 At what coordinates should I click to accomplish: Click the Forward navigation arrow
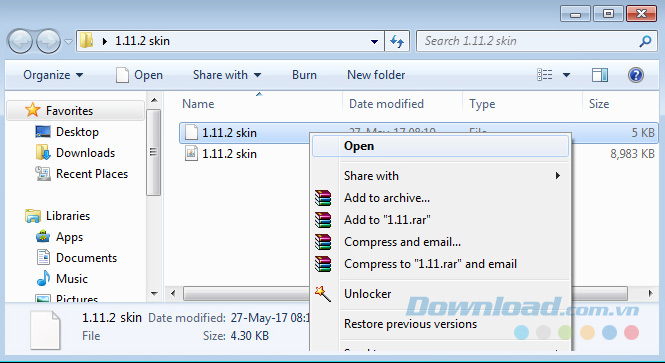48,41
